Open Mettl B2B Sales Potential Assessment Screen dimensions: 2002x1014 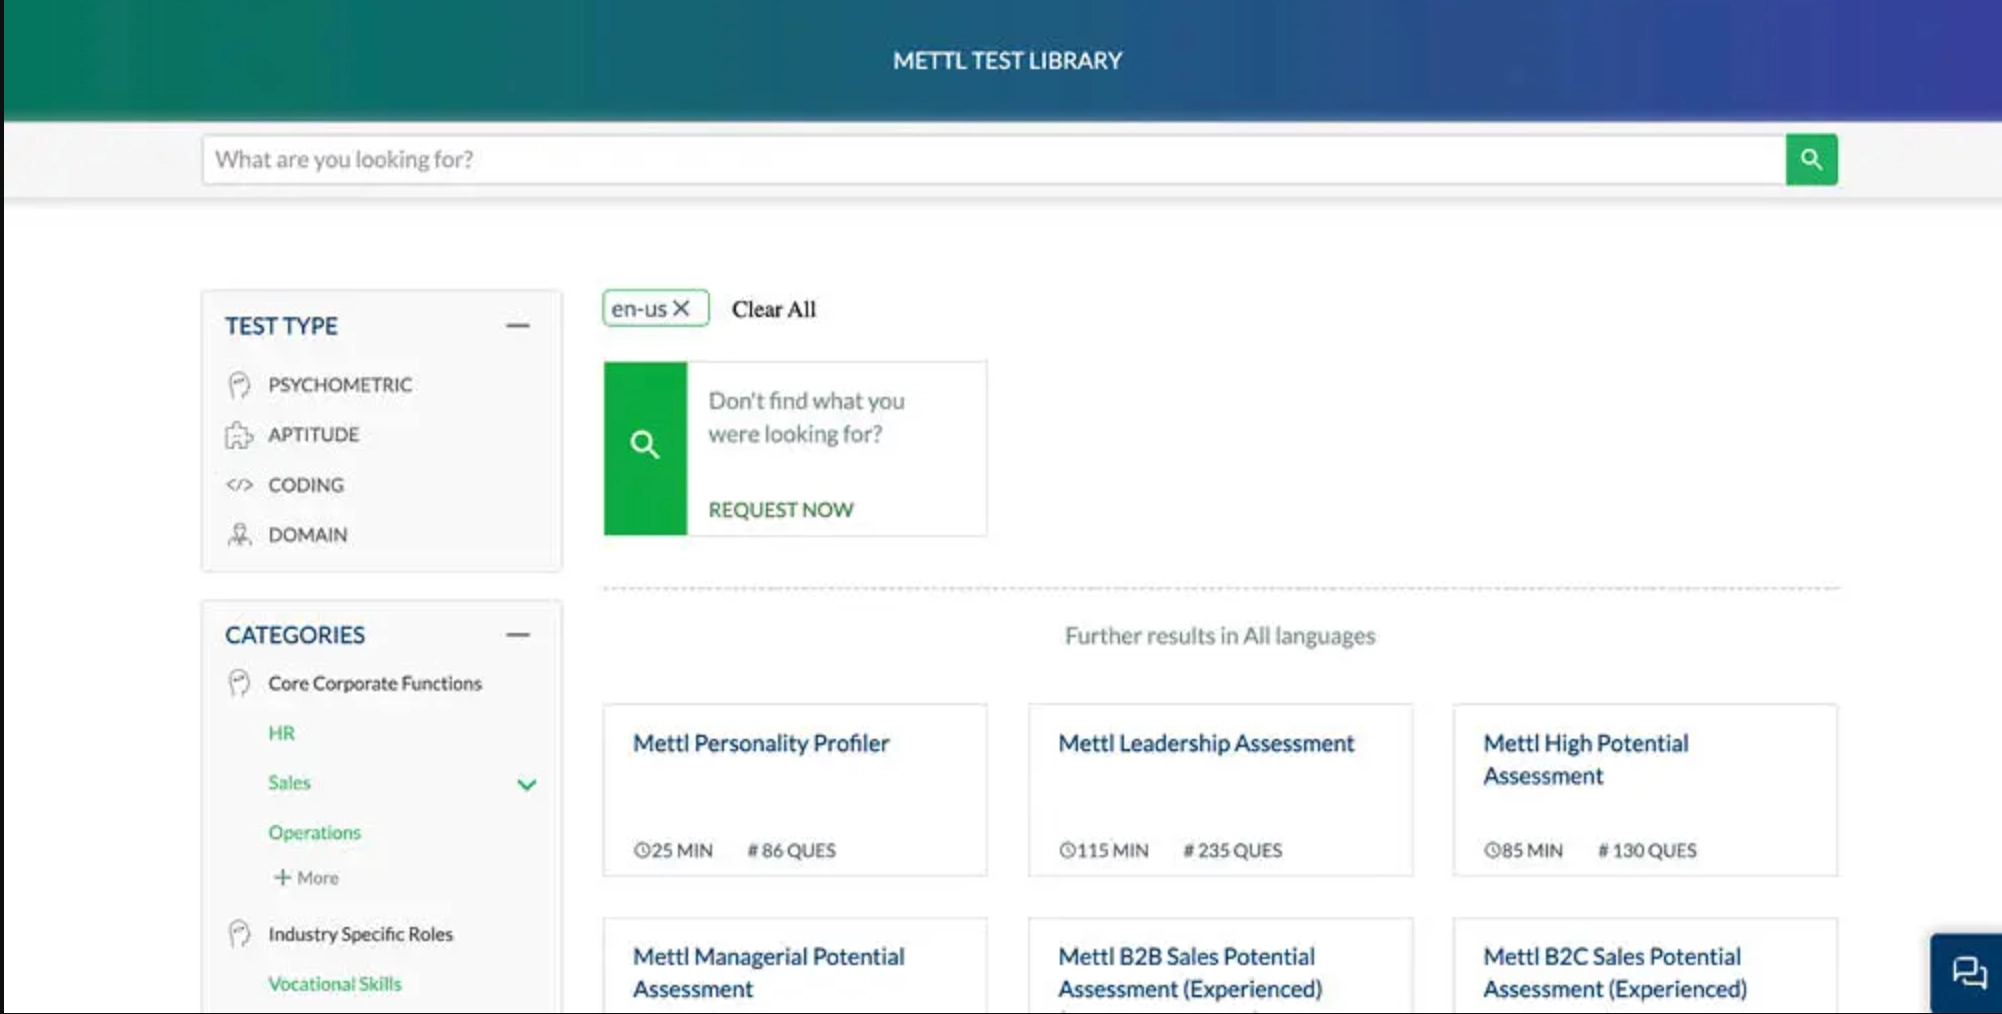(1190, 972)
